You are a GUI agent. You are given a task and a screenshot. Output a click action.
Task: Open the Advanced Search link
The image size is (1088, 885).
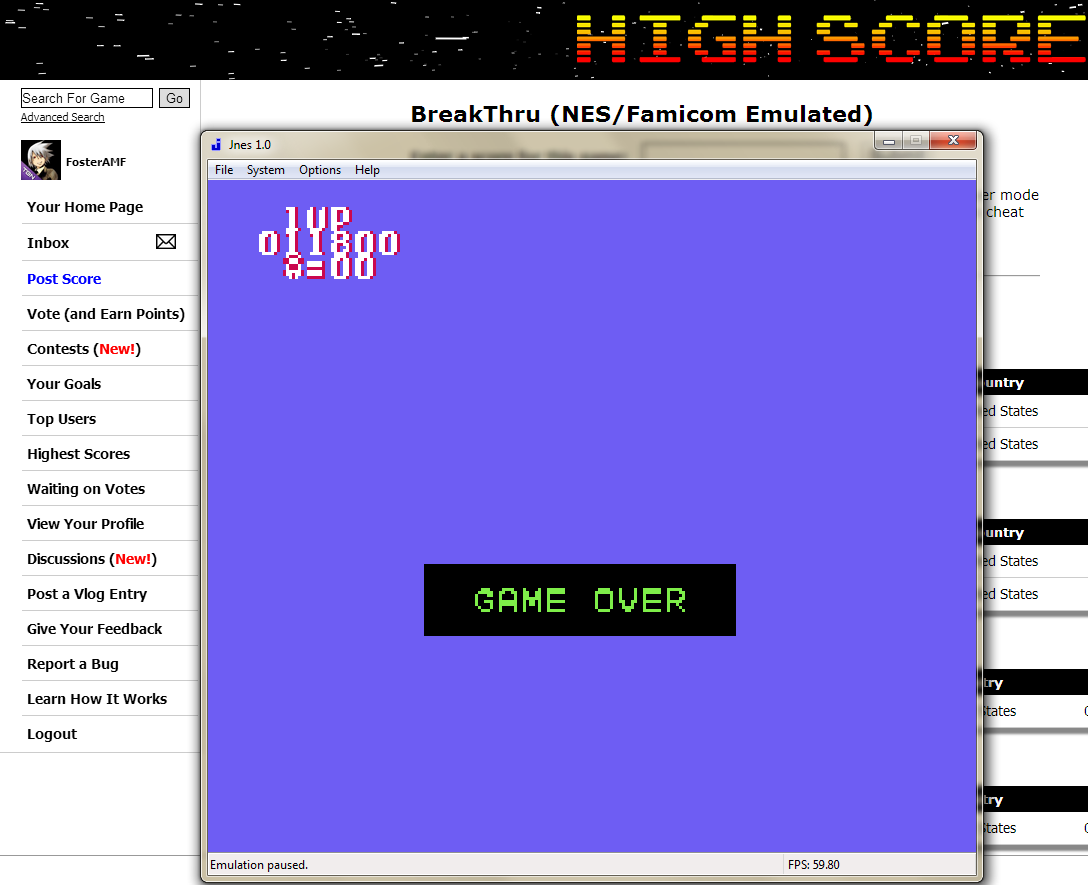point(62,117)
